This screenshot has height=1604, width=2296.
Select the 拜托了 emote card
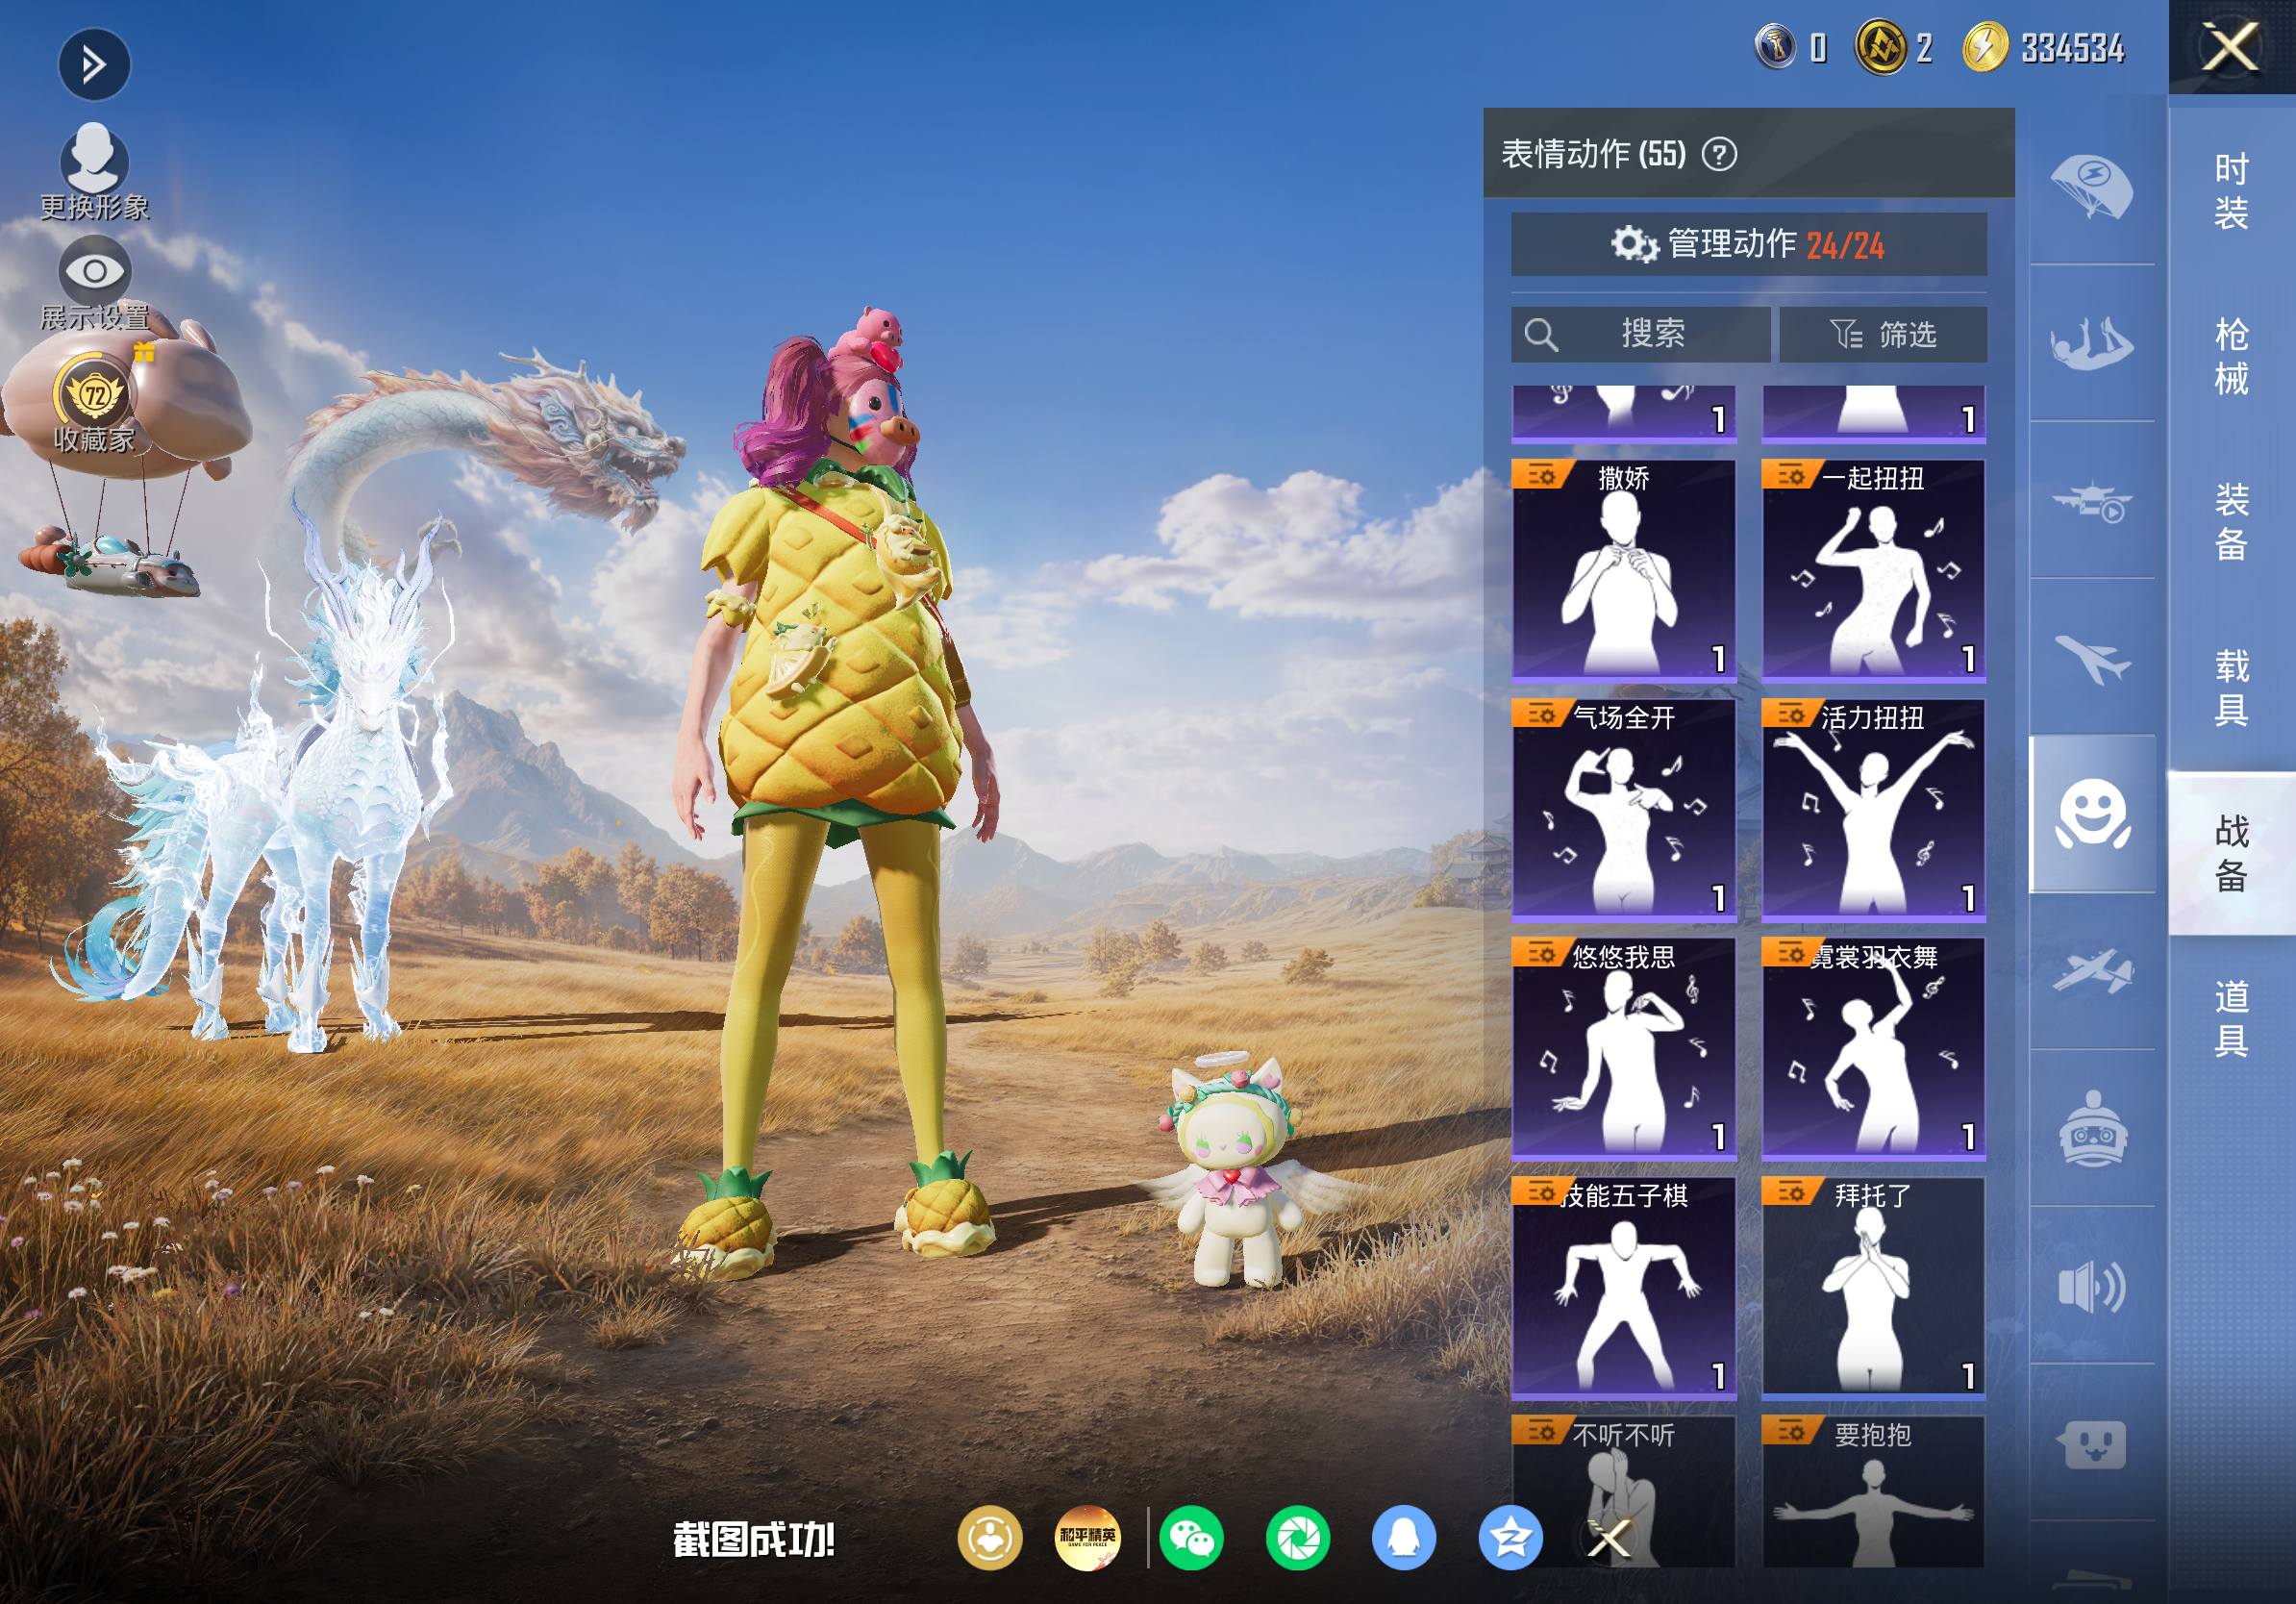[x=1873, y=1287]
